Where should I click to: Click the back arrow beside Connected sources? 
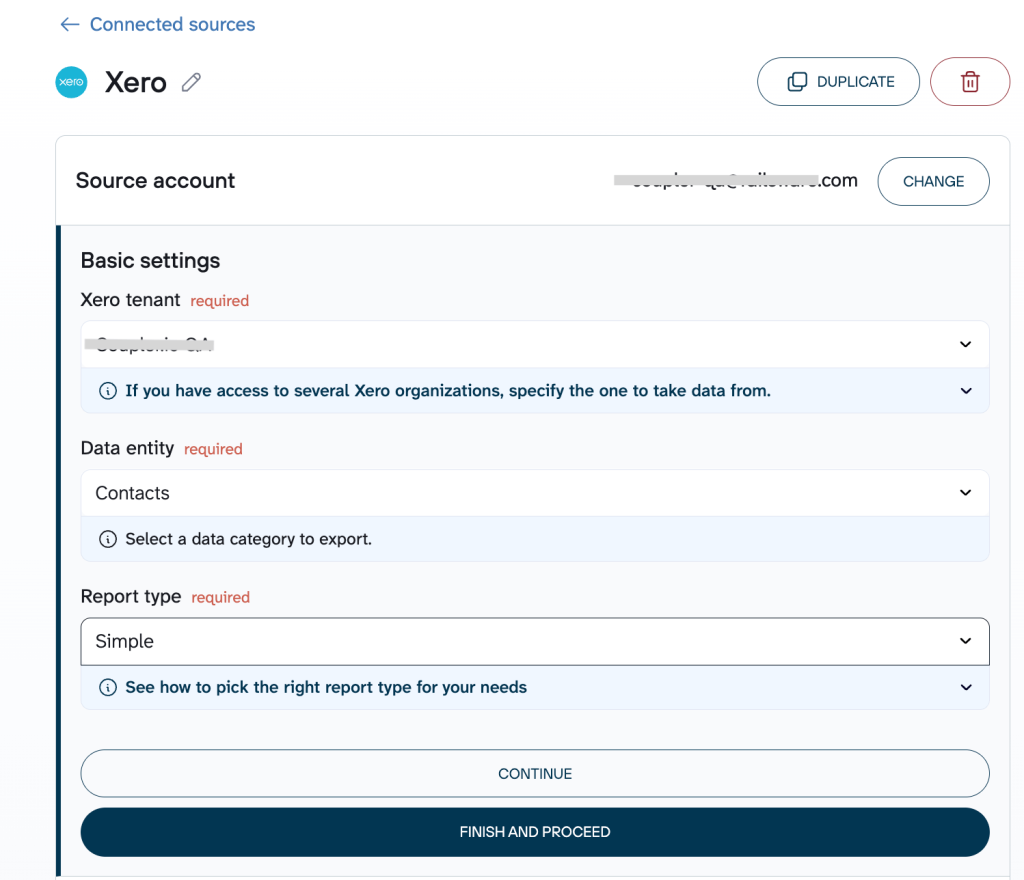click(69, 24)
